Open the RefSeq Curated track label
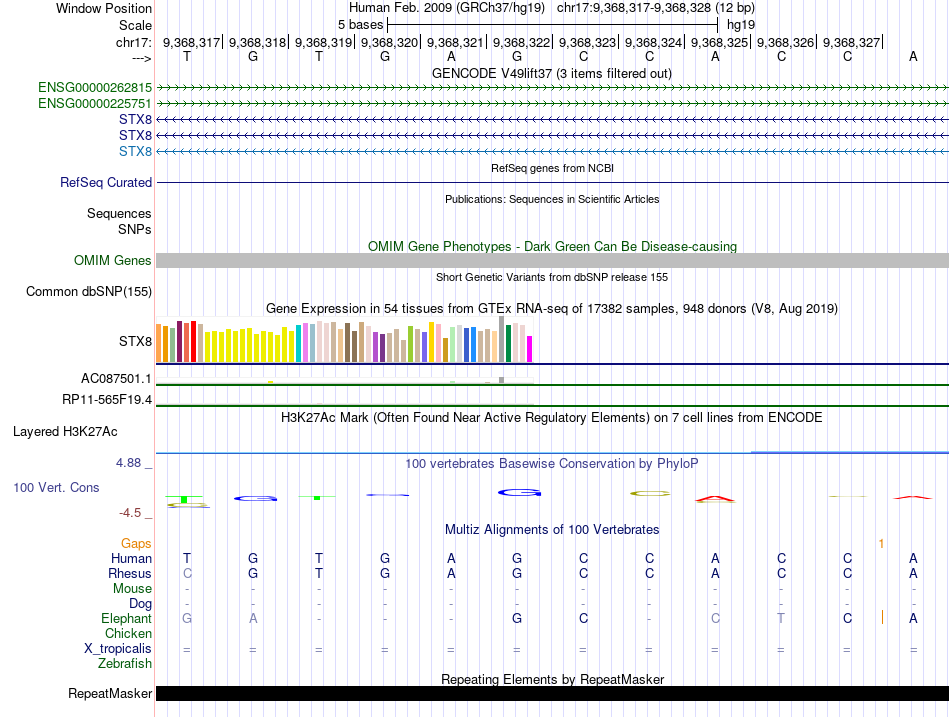This screenshot has height=717, width=950. pyautogui.click(x=106, y=183)
